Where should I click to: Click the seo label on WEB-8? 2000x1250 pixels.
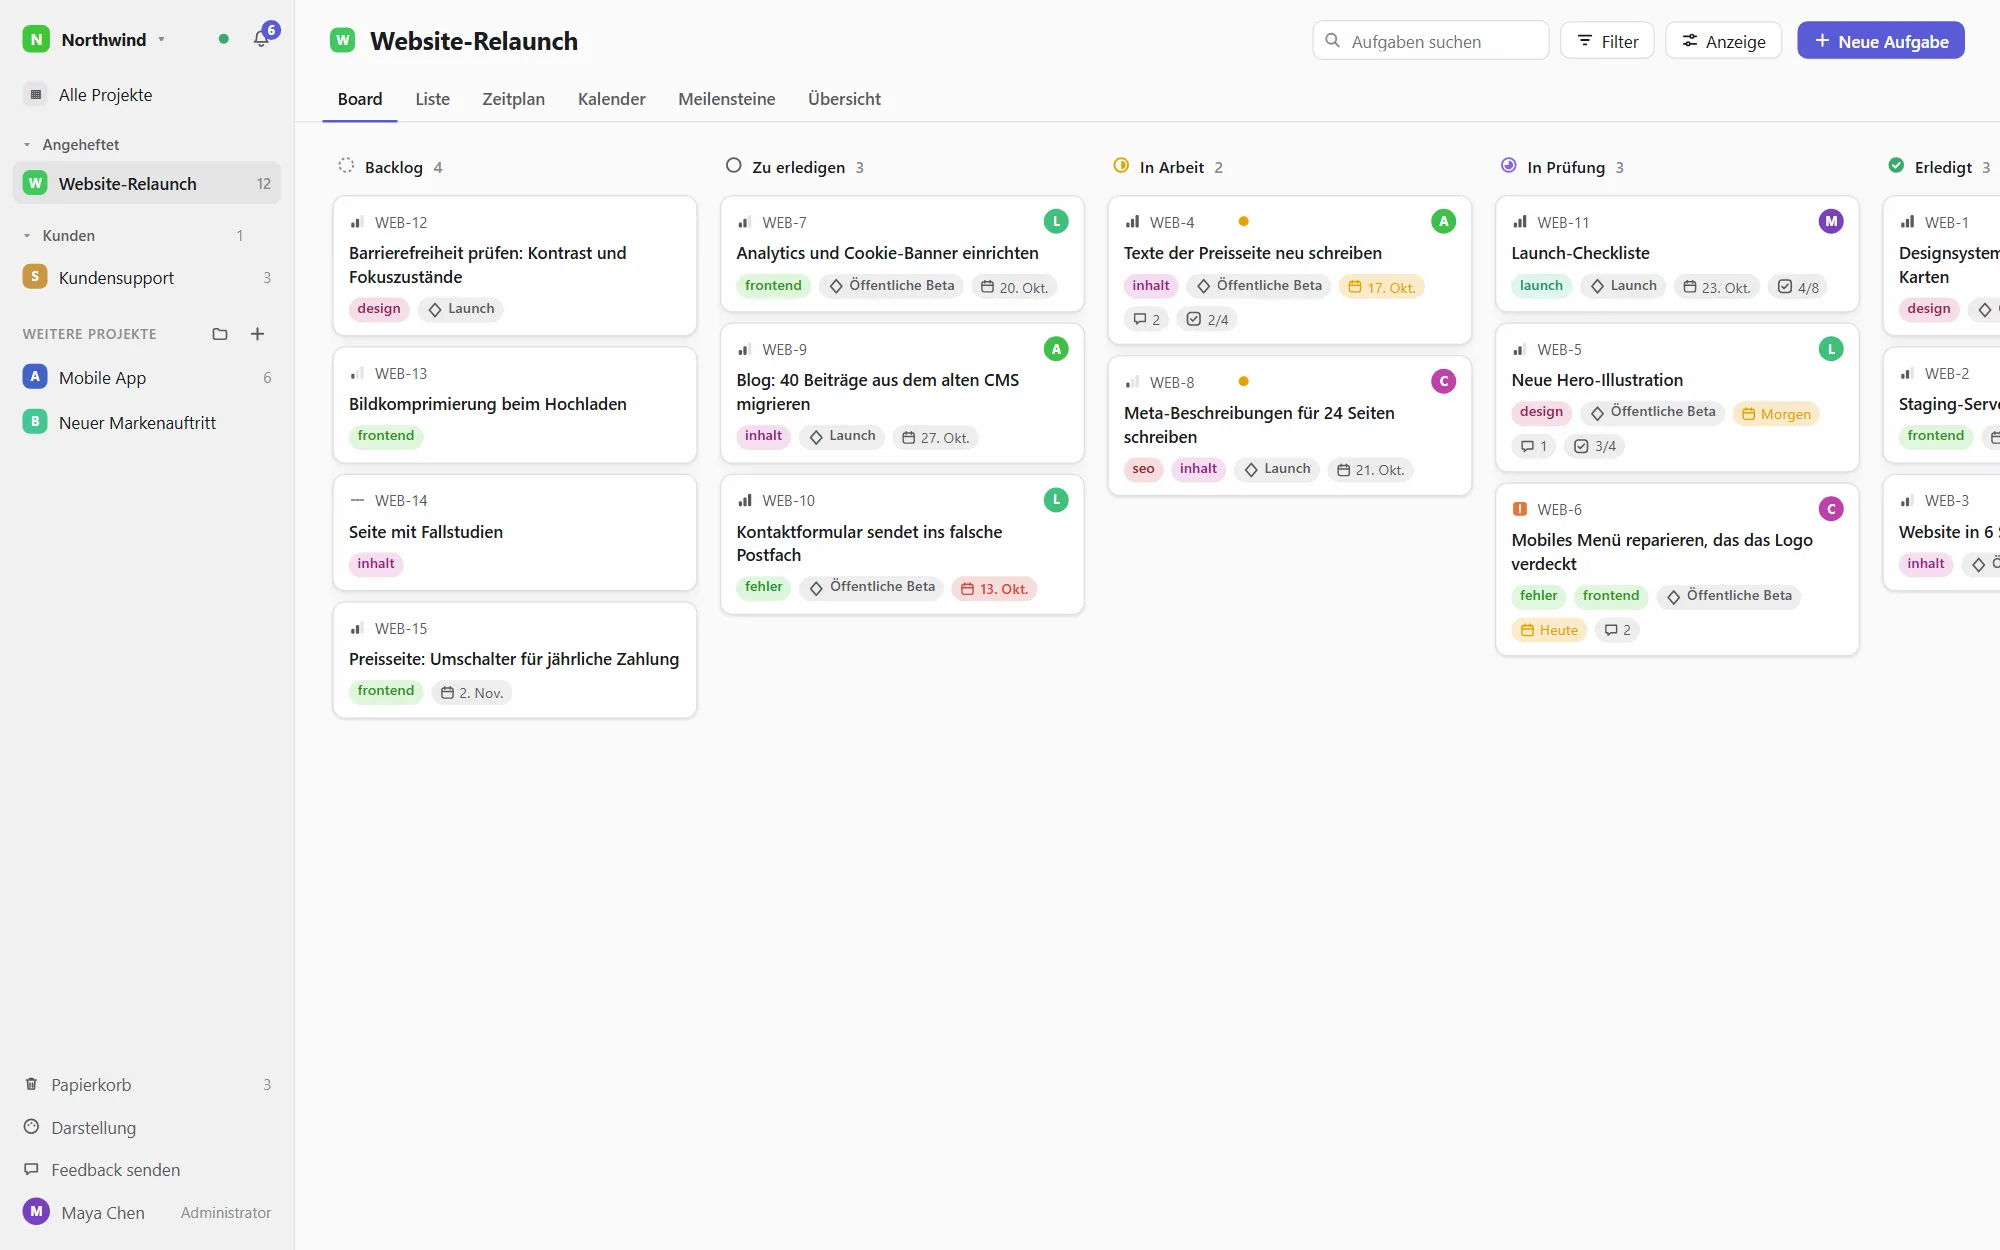coord(1143,469)
